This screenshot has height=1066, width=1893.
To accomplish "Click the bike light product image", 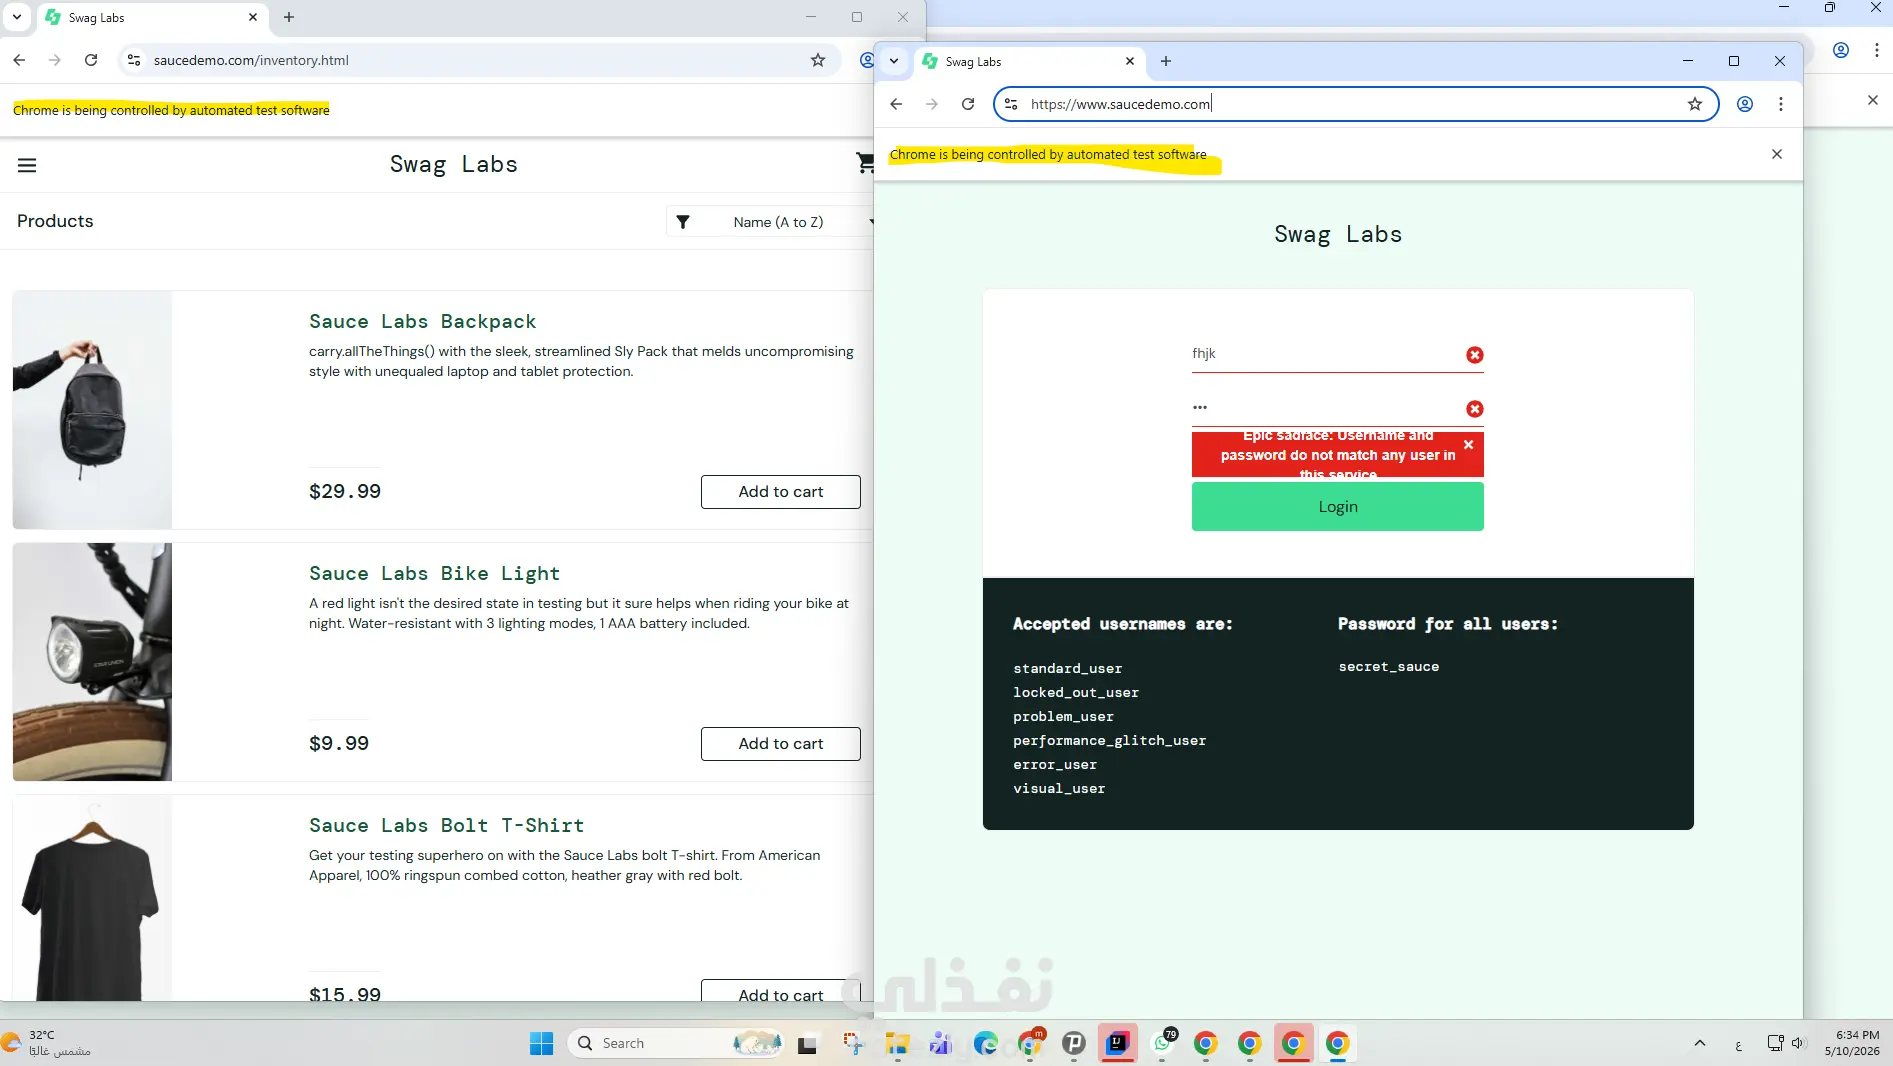I will pos(92,662).
